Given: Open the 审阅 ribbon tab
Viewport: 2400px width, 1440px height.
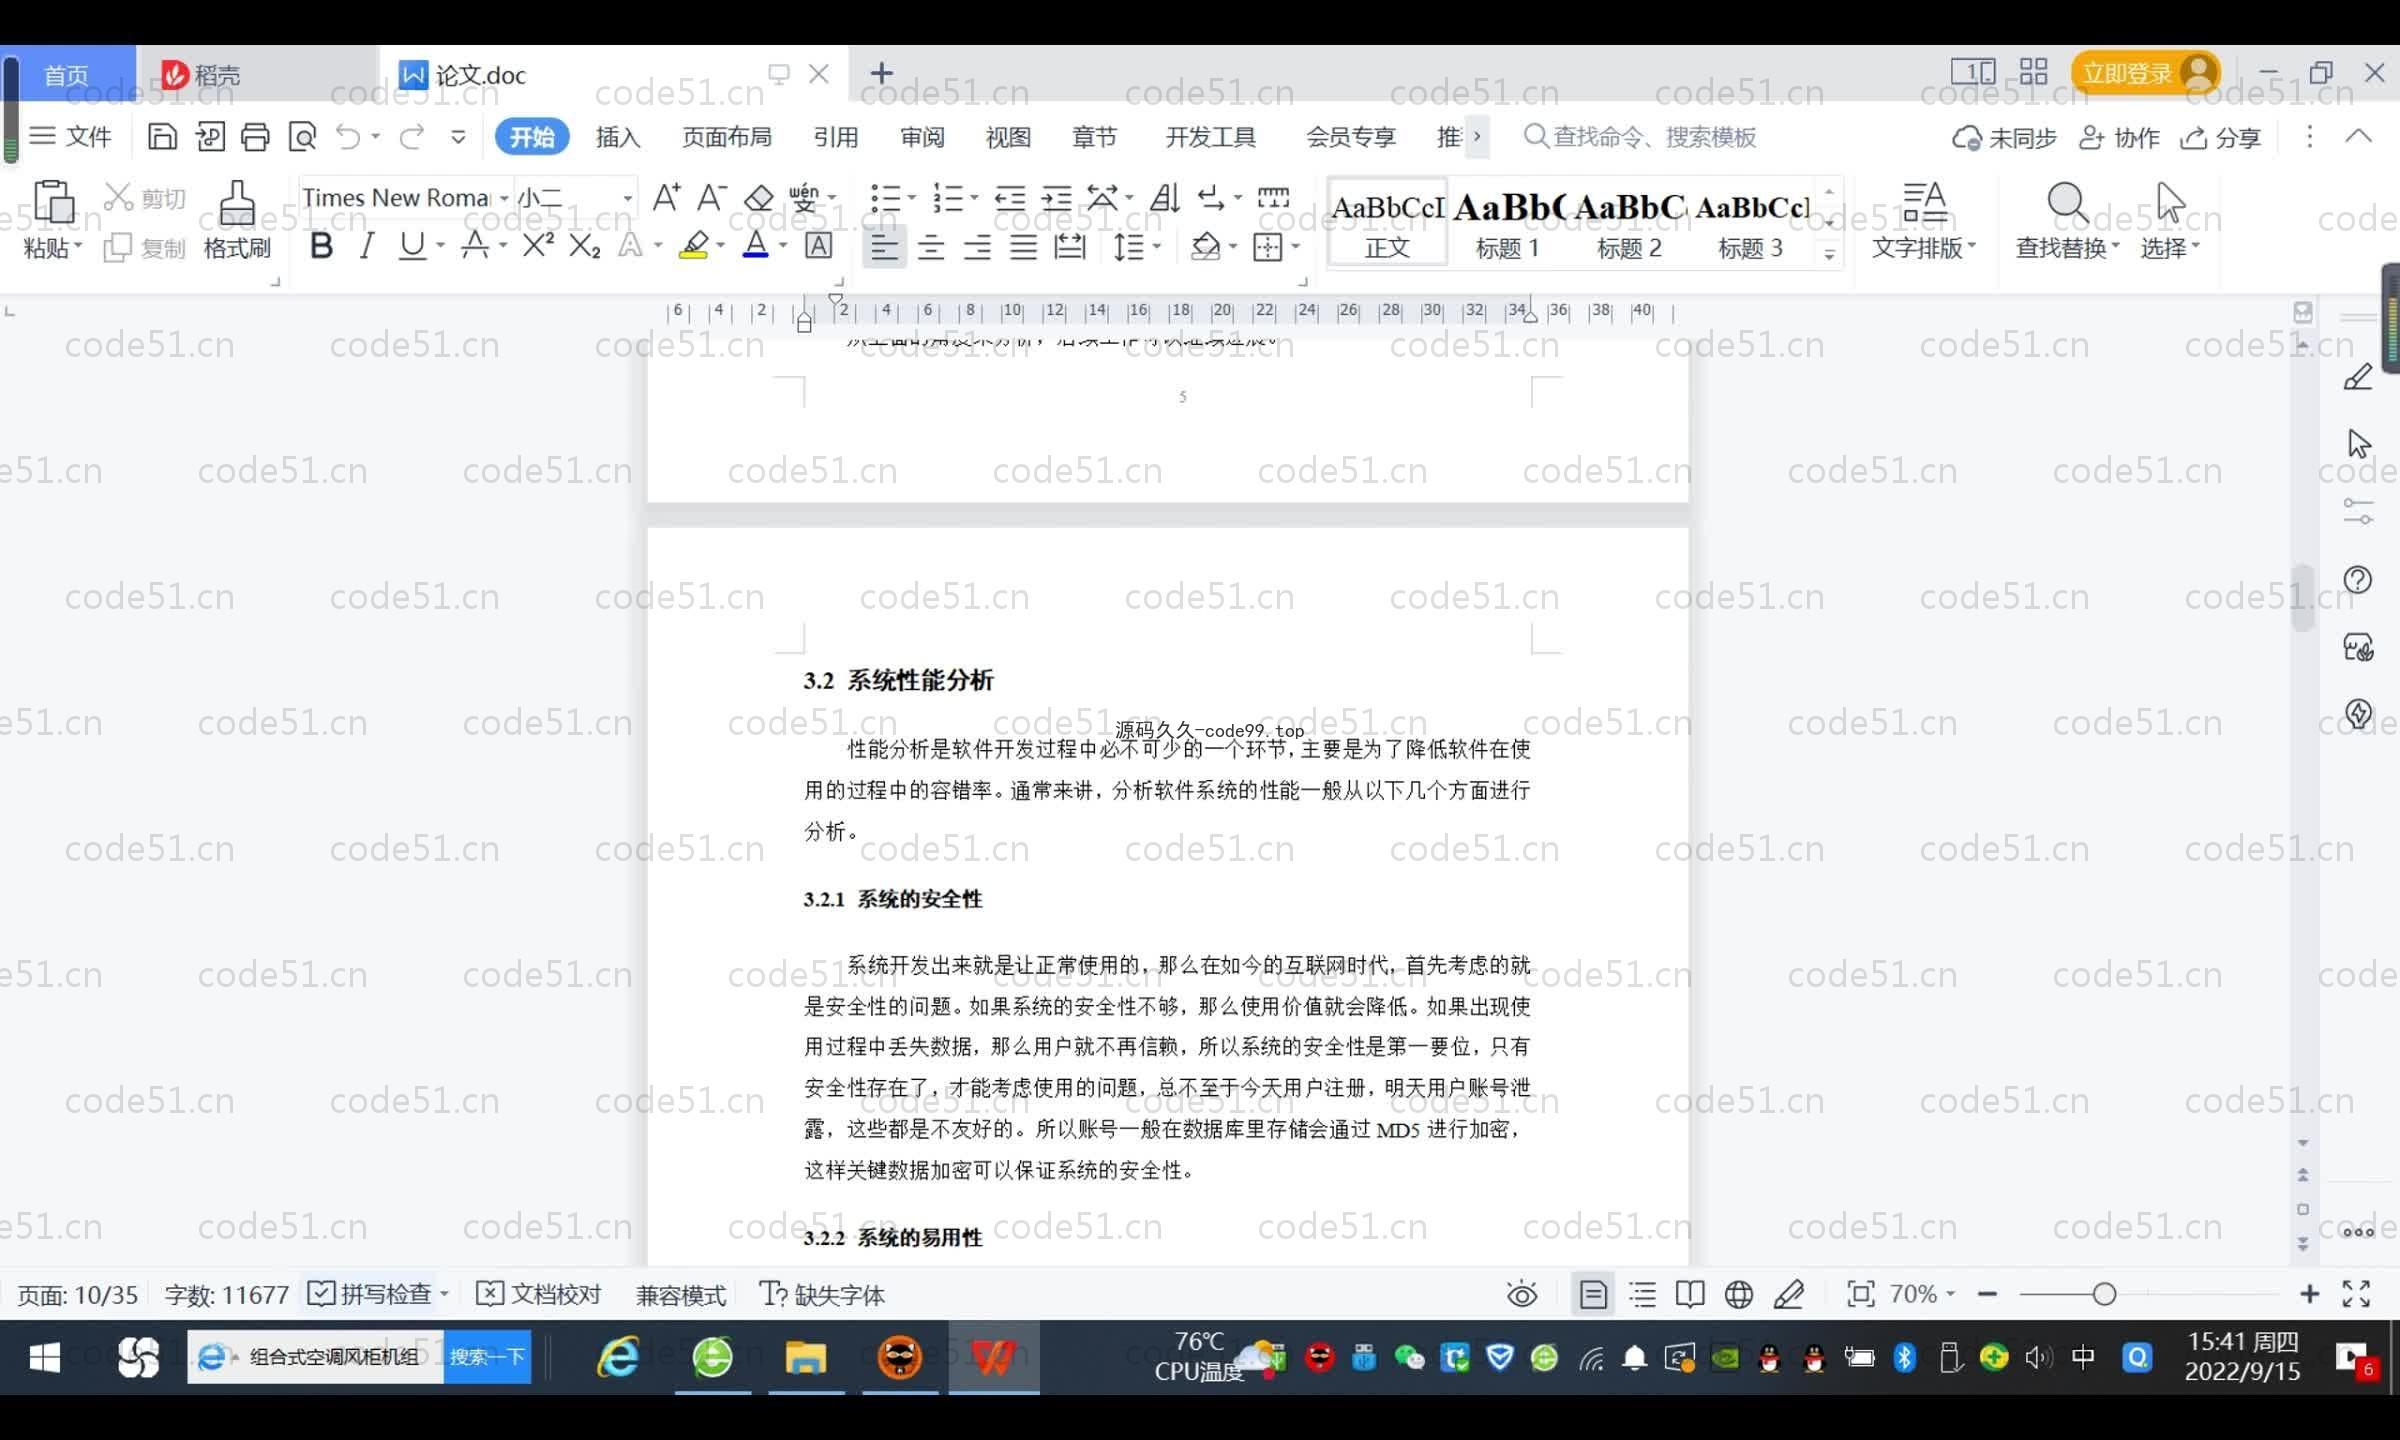Looking at the screenshot, I should 921,137.
